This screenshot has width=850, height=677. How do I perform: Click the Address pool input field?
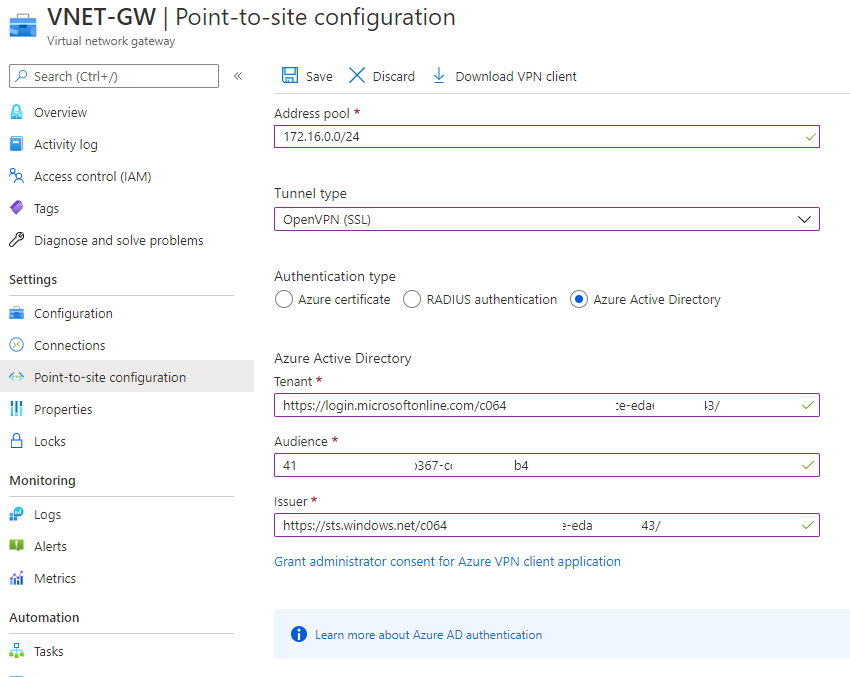tap(546, 137)
